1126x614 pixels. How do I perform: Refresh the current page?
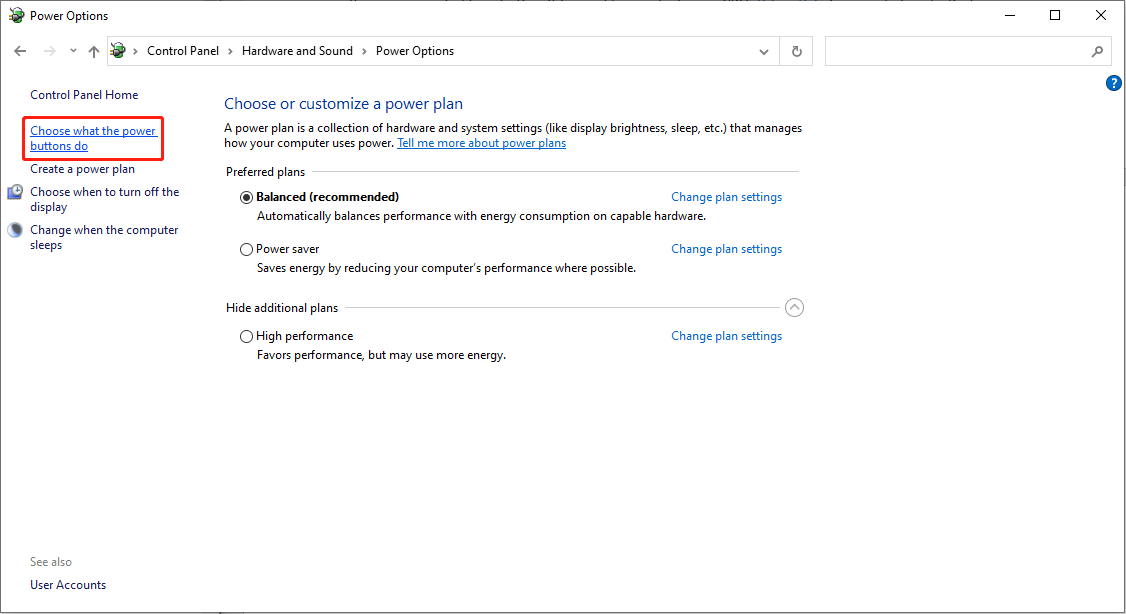[796, 50]
